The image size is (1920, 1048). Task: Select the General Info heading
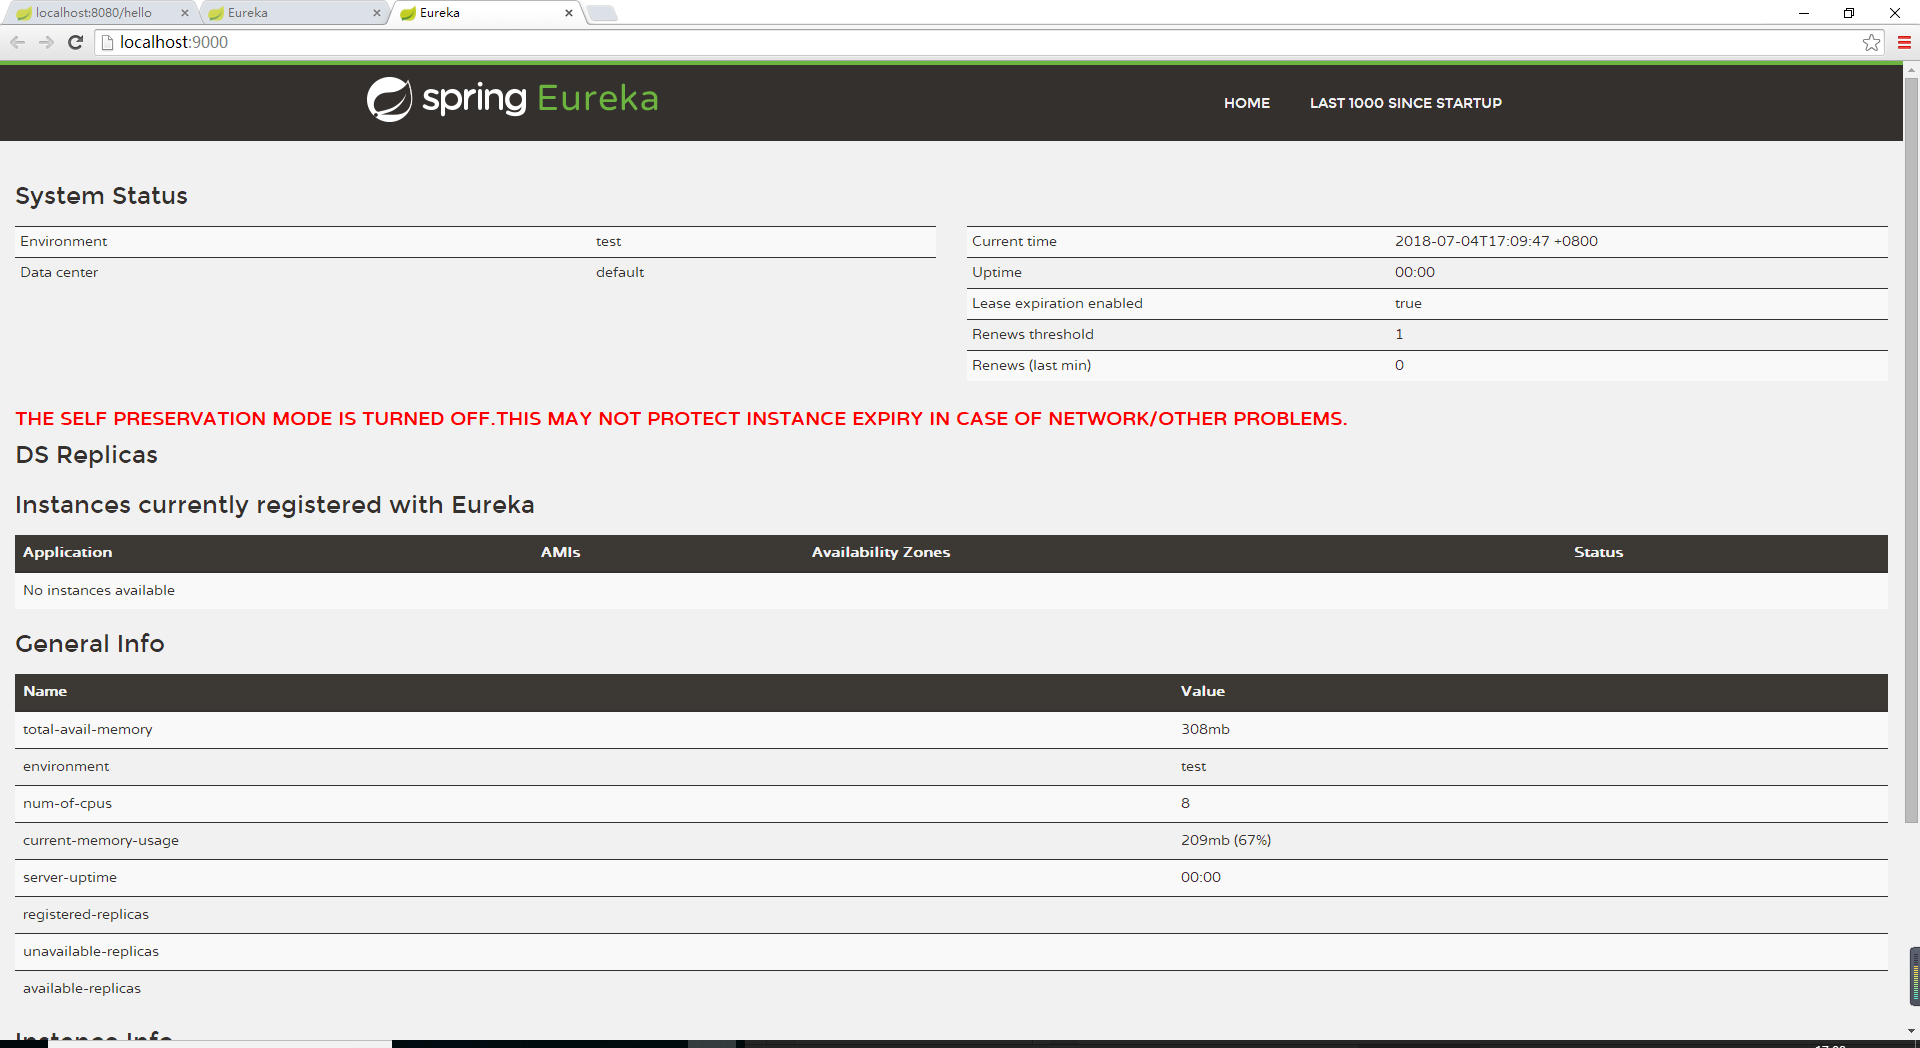[90, 644]
